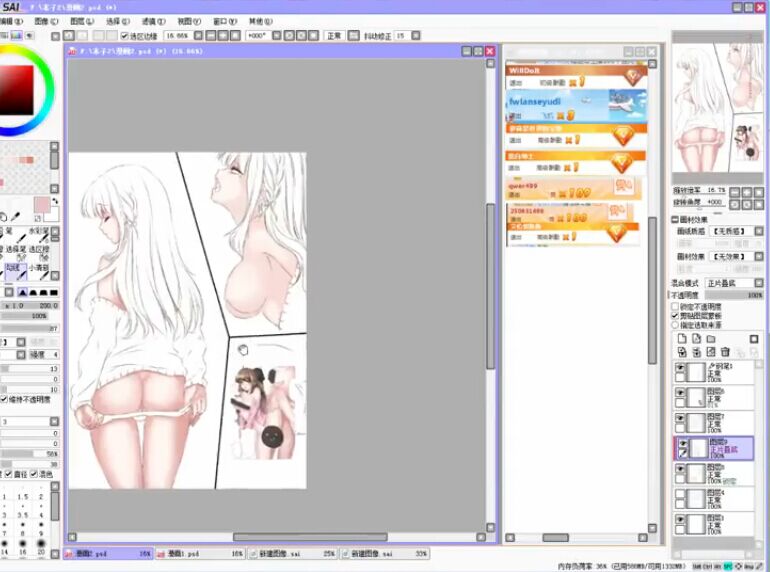This screenshot has width=770, height=572.
Task: Delete the layer with trash icon
Action: click(725, 352)
